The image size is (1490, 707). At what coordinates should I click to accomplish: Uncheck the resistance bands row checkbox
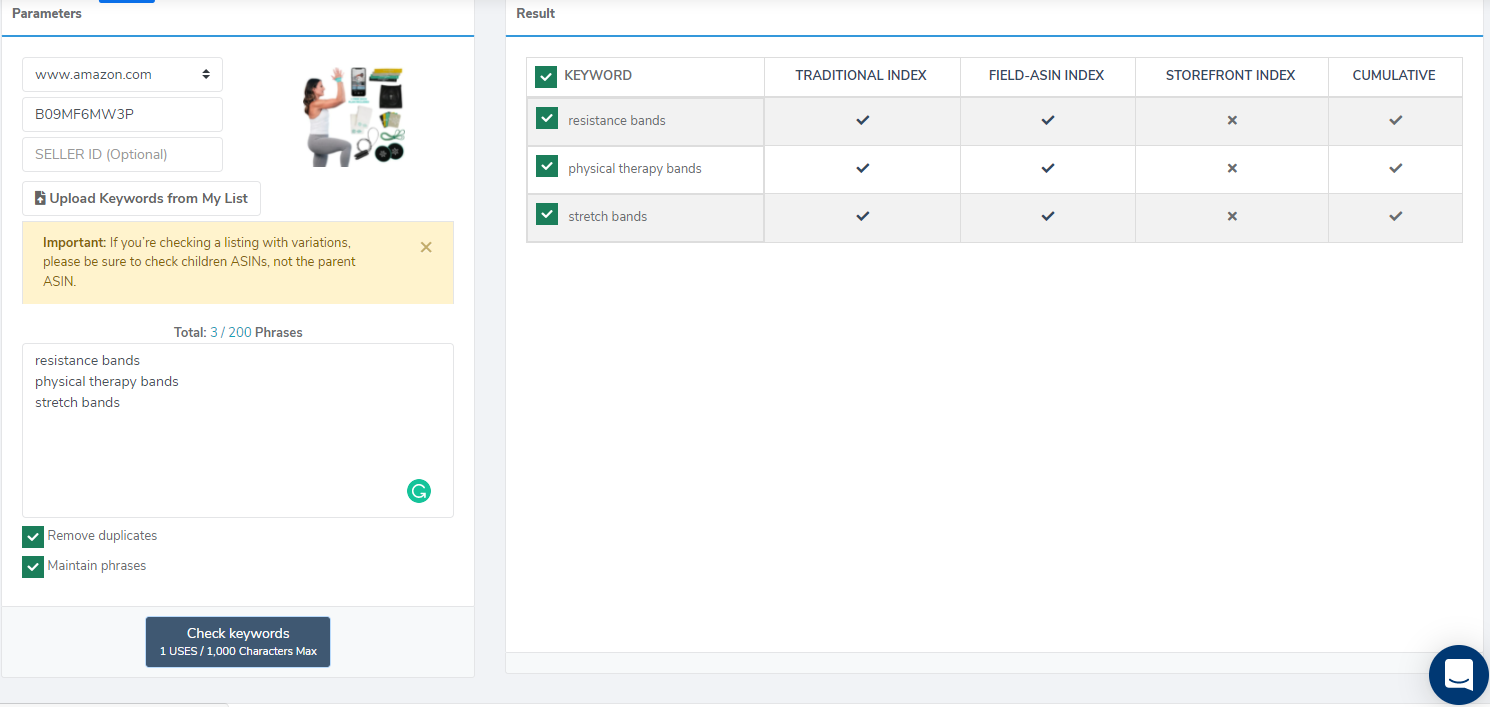click(x=547, y=118)
